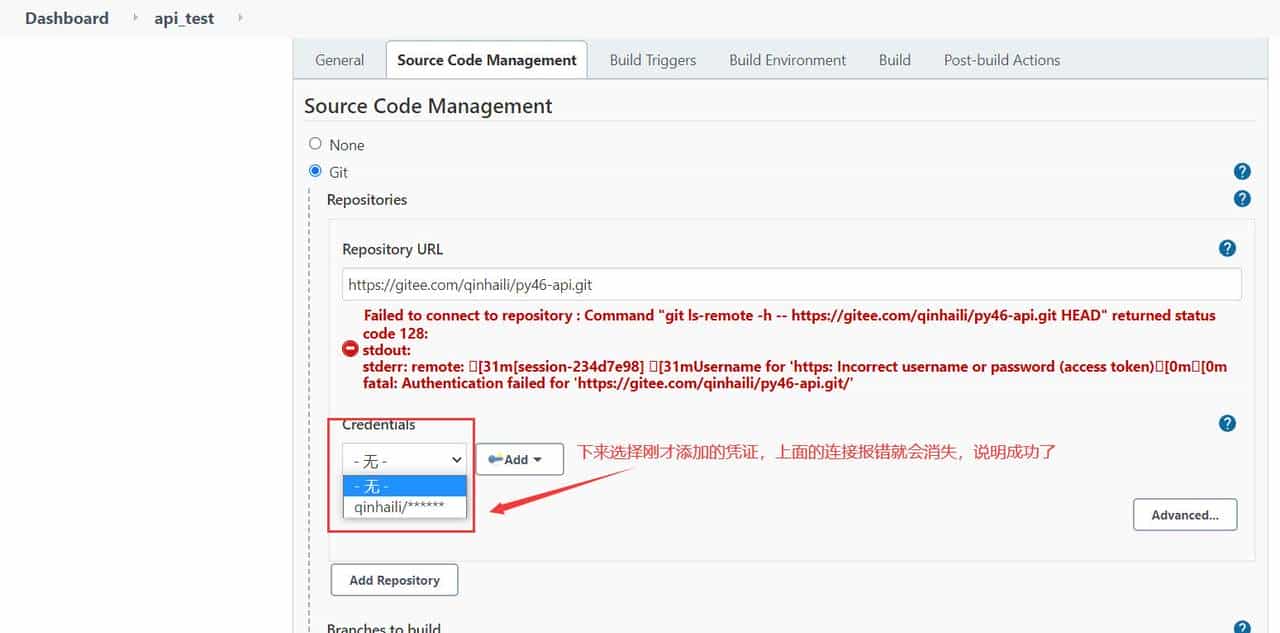The image size is (1280, 633).
Task: Open the Post-build Actions tab
Action: click(1001, 59)
